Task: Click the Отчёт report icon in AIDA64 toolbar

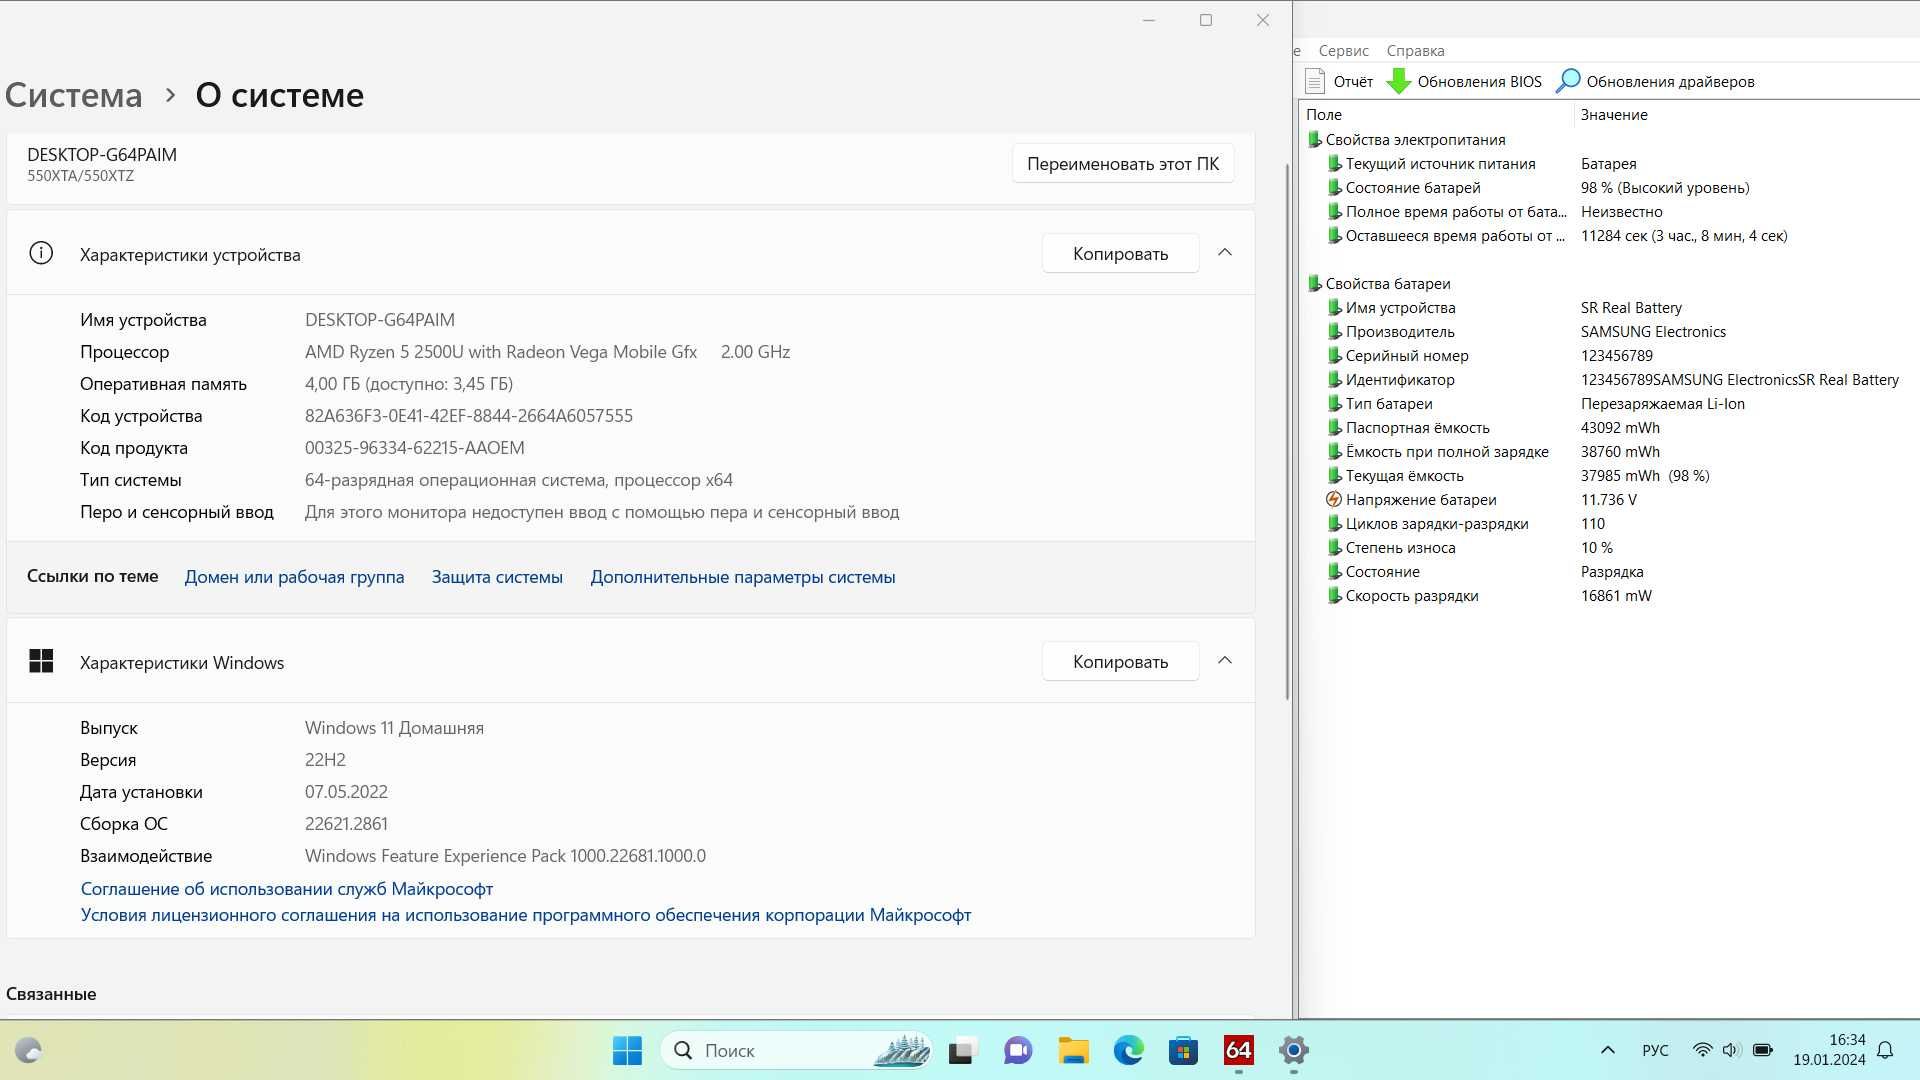Action: [1315, 81]
